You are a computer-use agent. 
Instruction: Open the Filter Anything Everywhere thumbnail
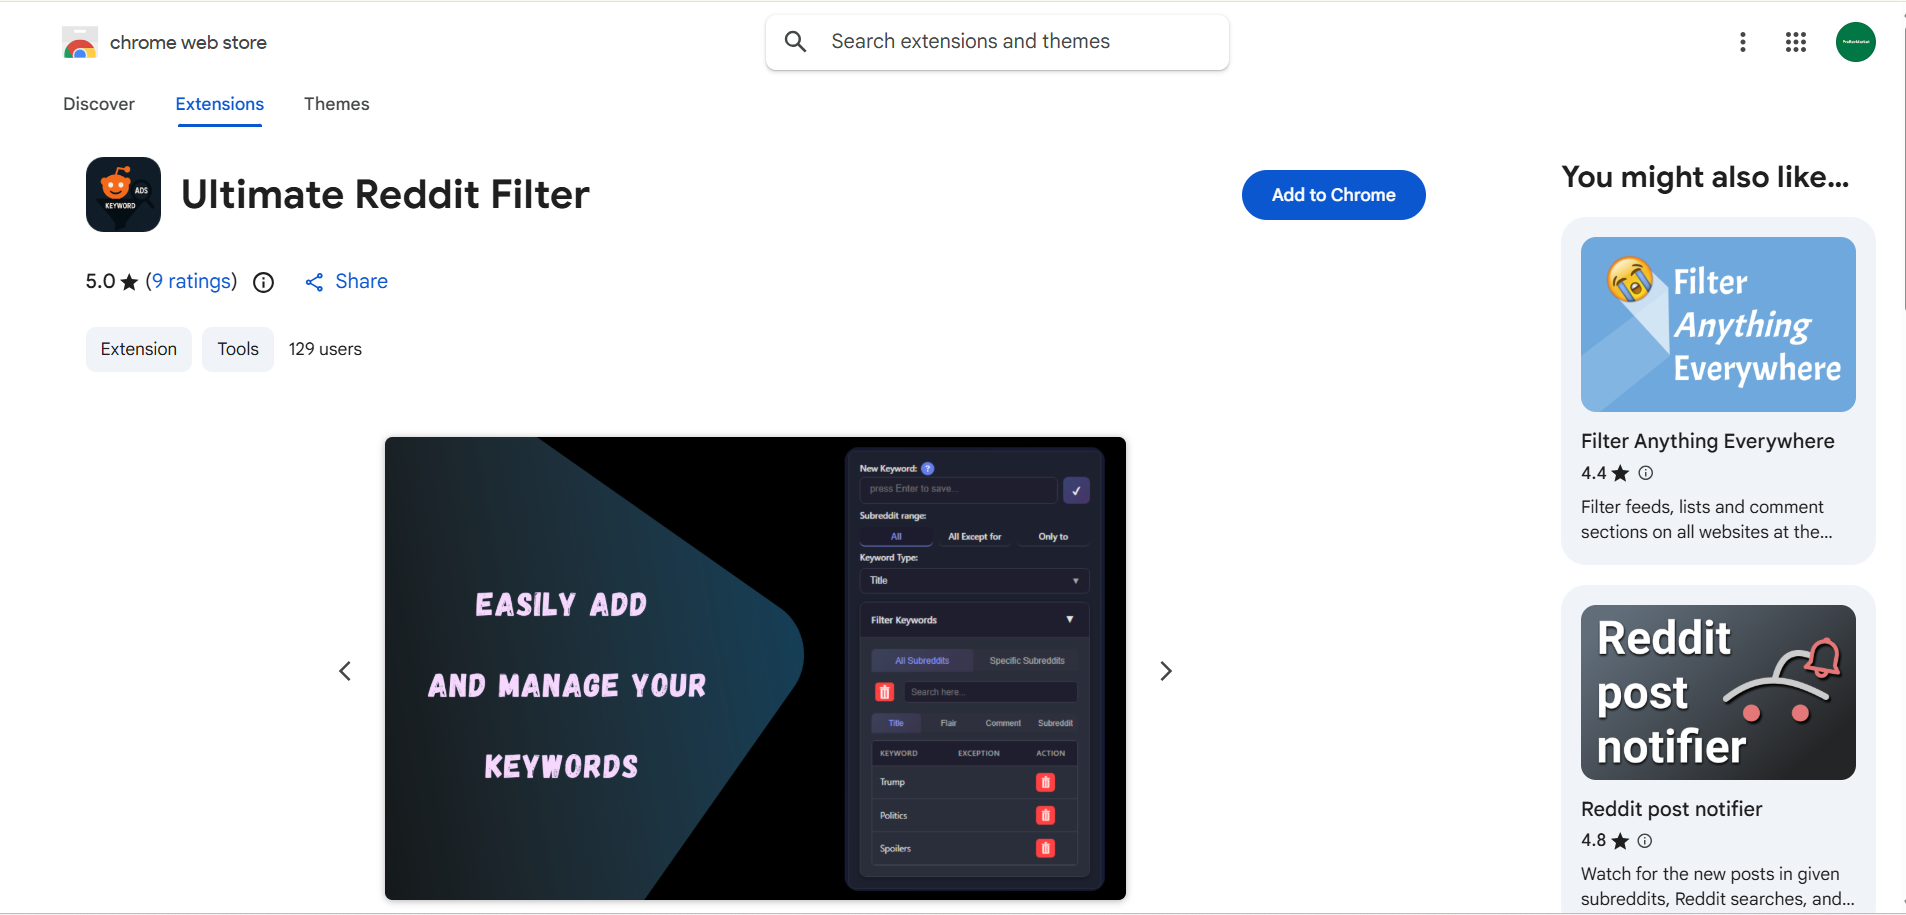pyautogui.click(x=1718, y=324)
